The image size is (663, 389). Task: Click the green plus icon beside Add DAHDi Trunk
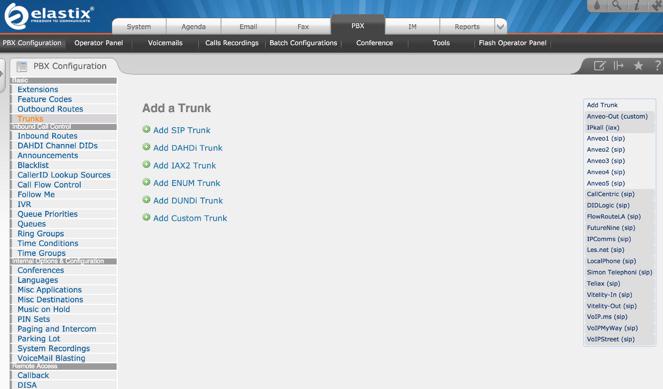pos(146,147)
